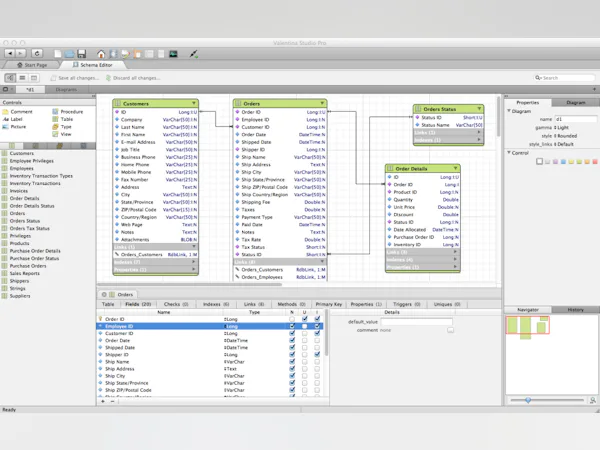Click the home icon in the toolbar

101,54
